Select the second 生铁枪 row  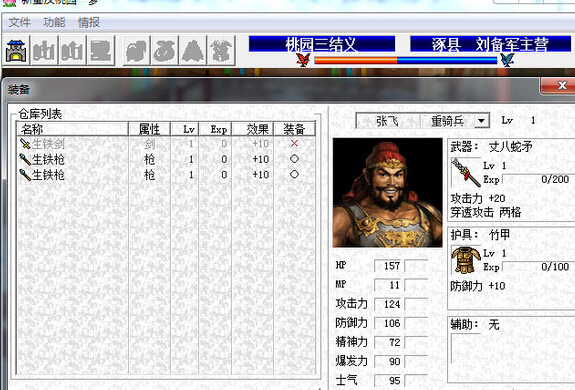coord(166,174)
